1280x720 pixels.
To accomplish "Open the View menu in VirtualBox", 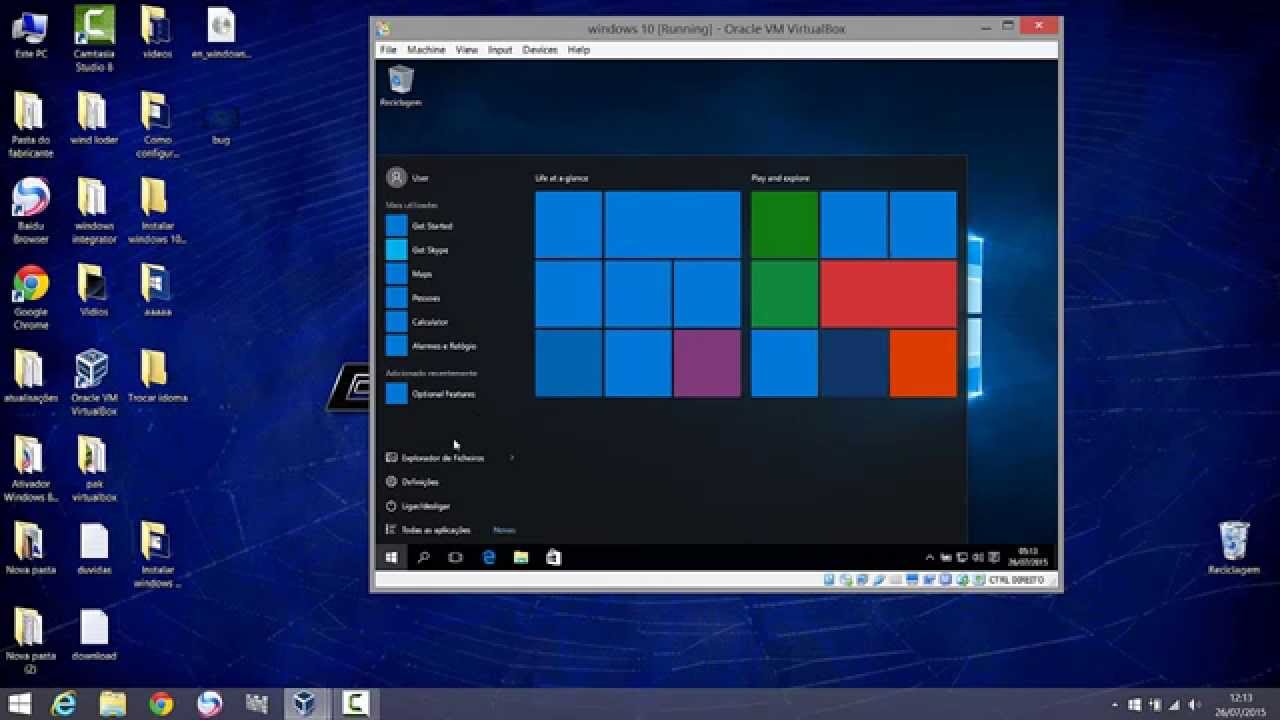I will (466, 49).
